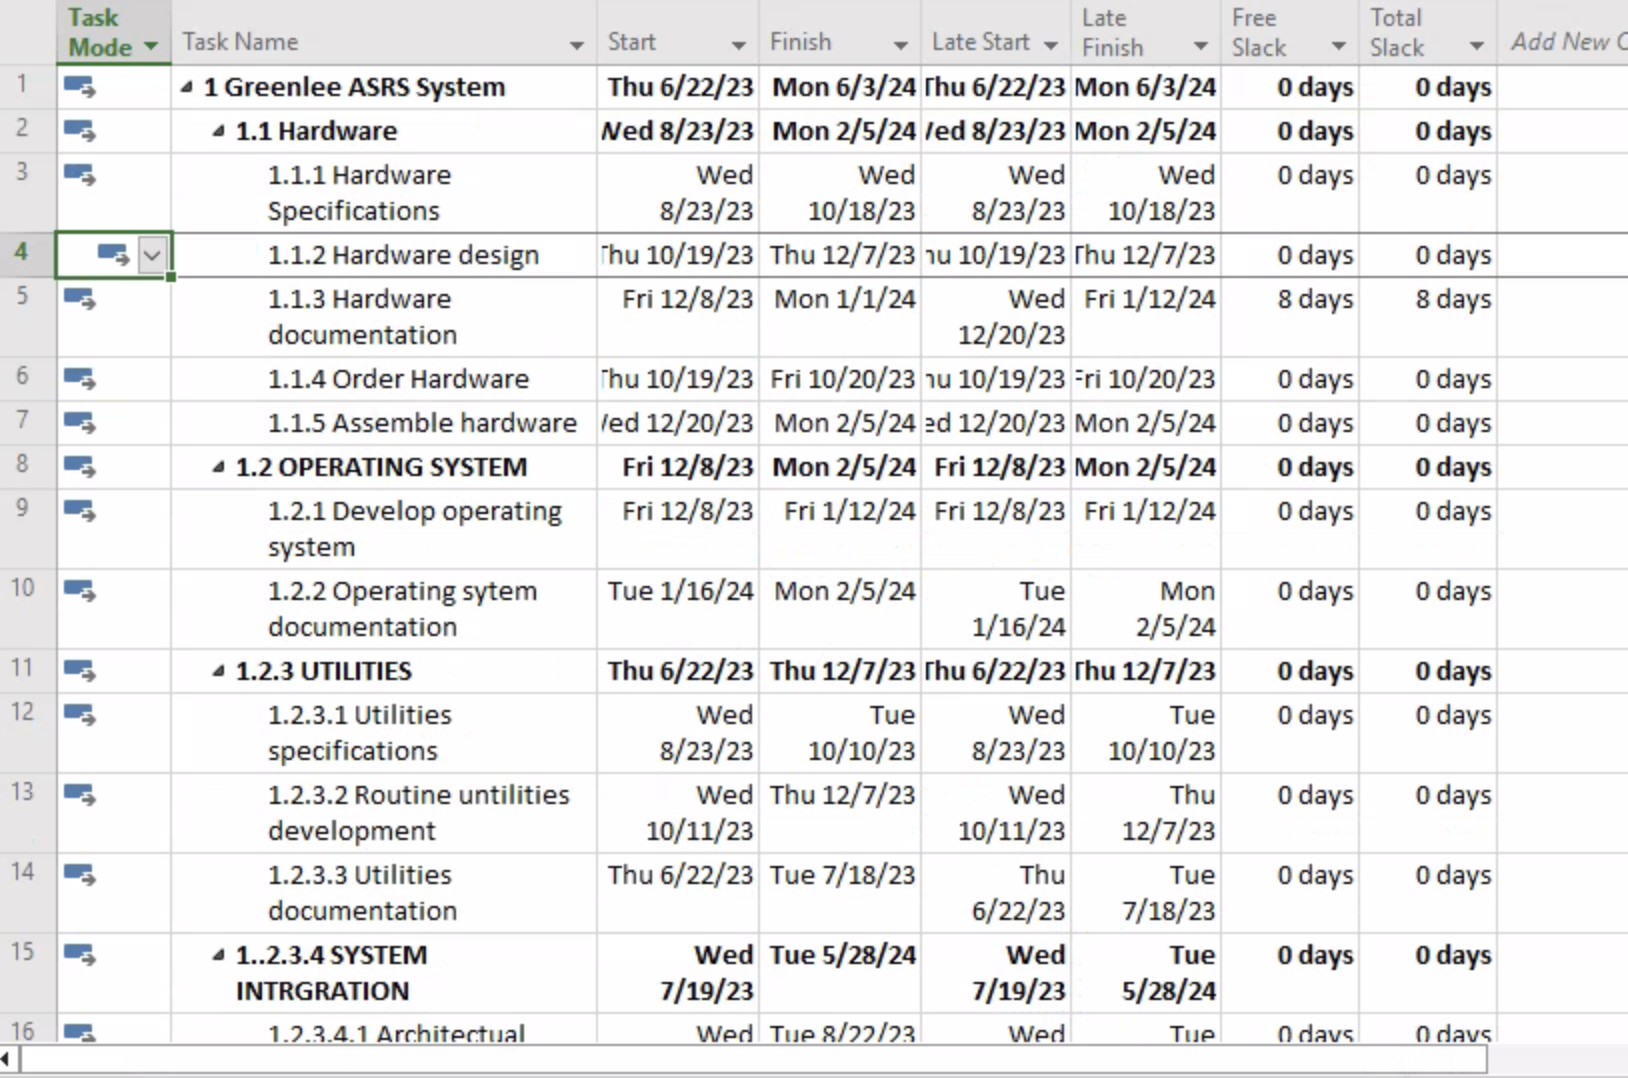Open the Task Name column filter dropdown

click(x=577, y=45)
